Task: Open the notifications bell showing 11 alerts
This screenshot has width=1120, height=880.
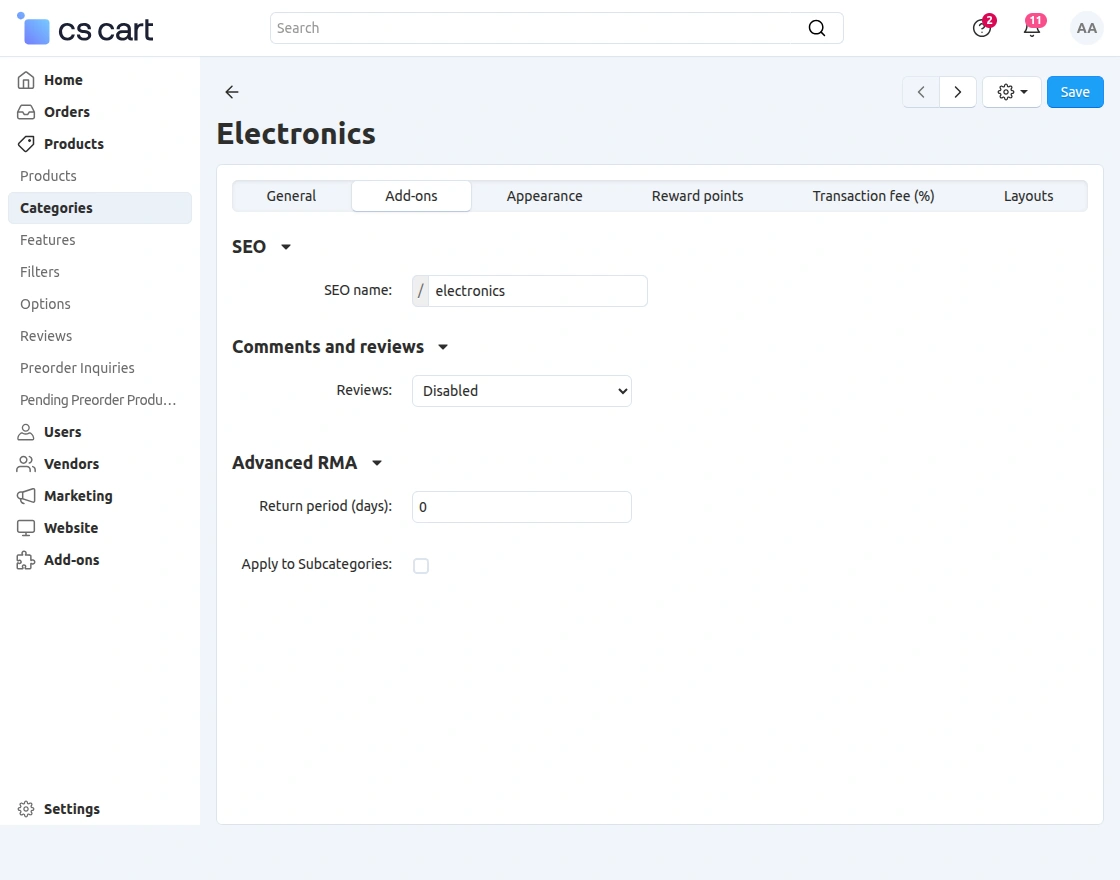Action: click(1031, 28)
